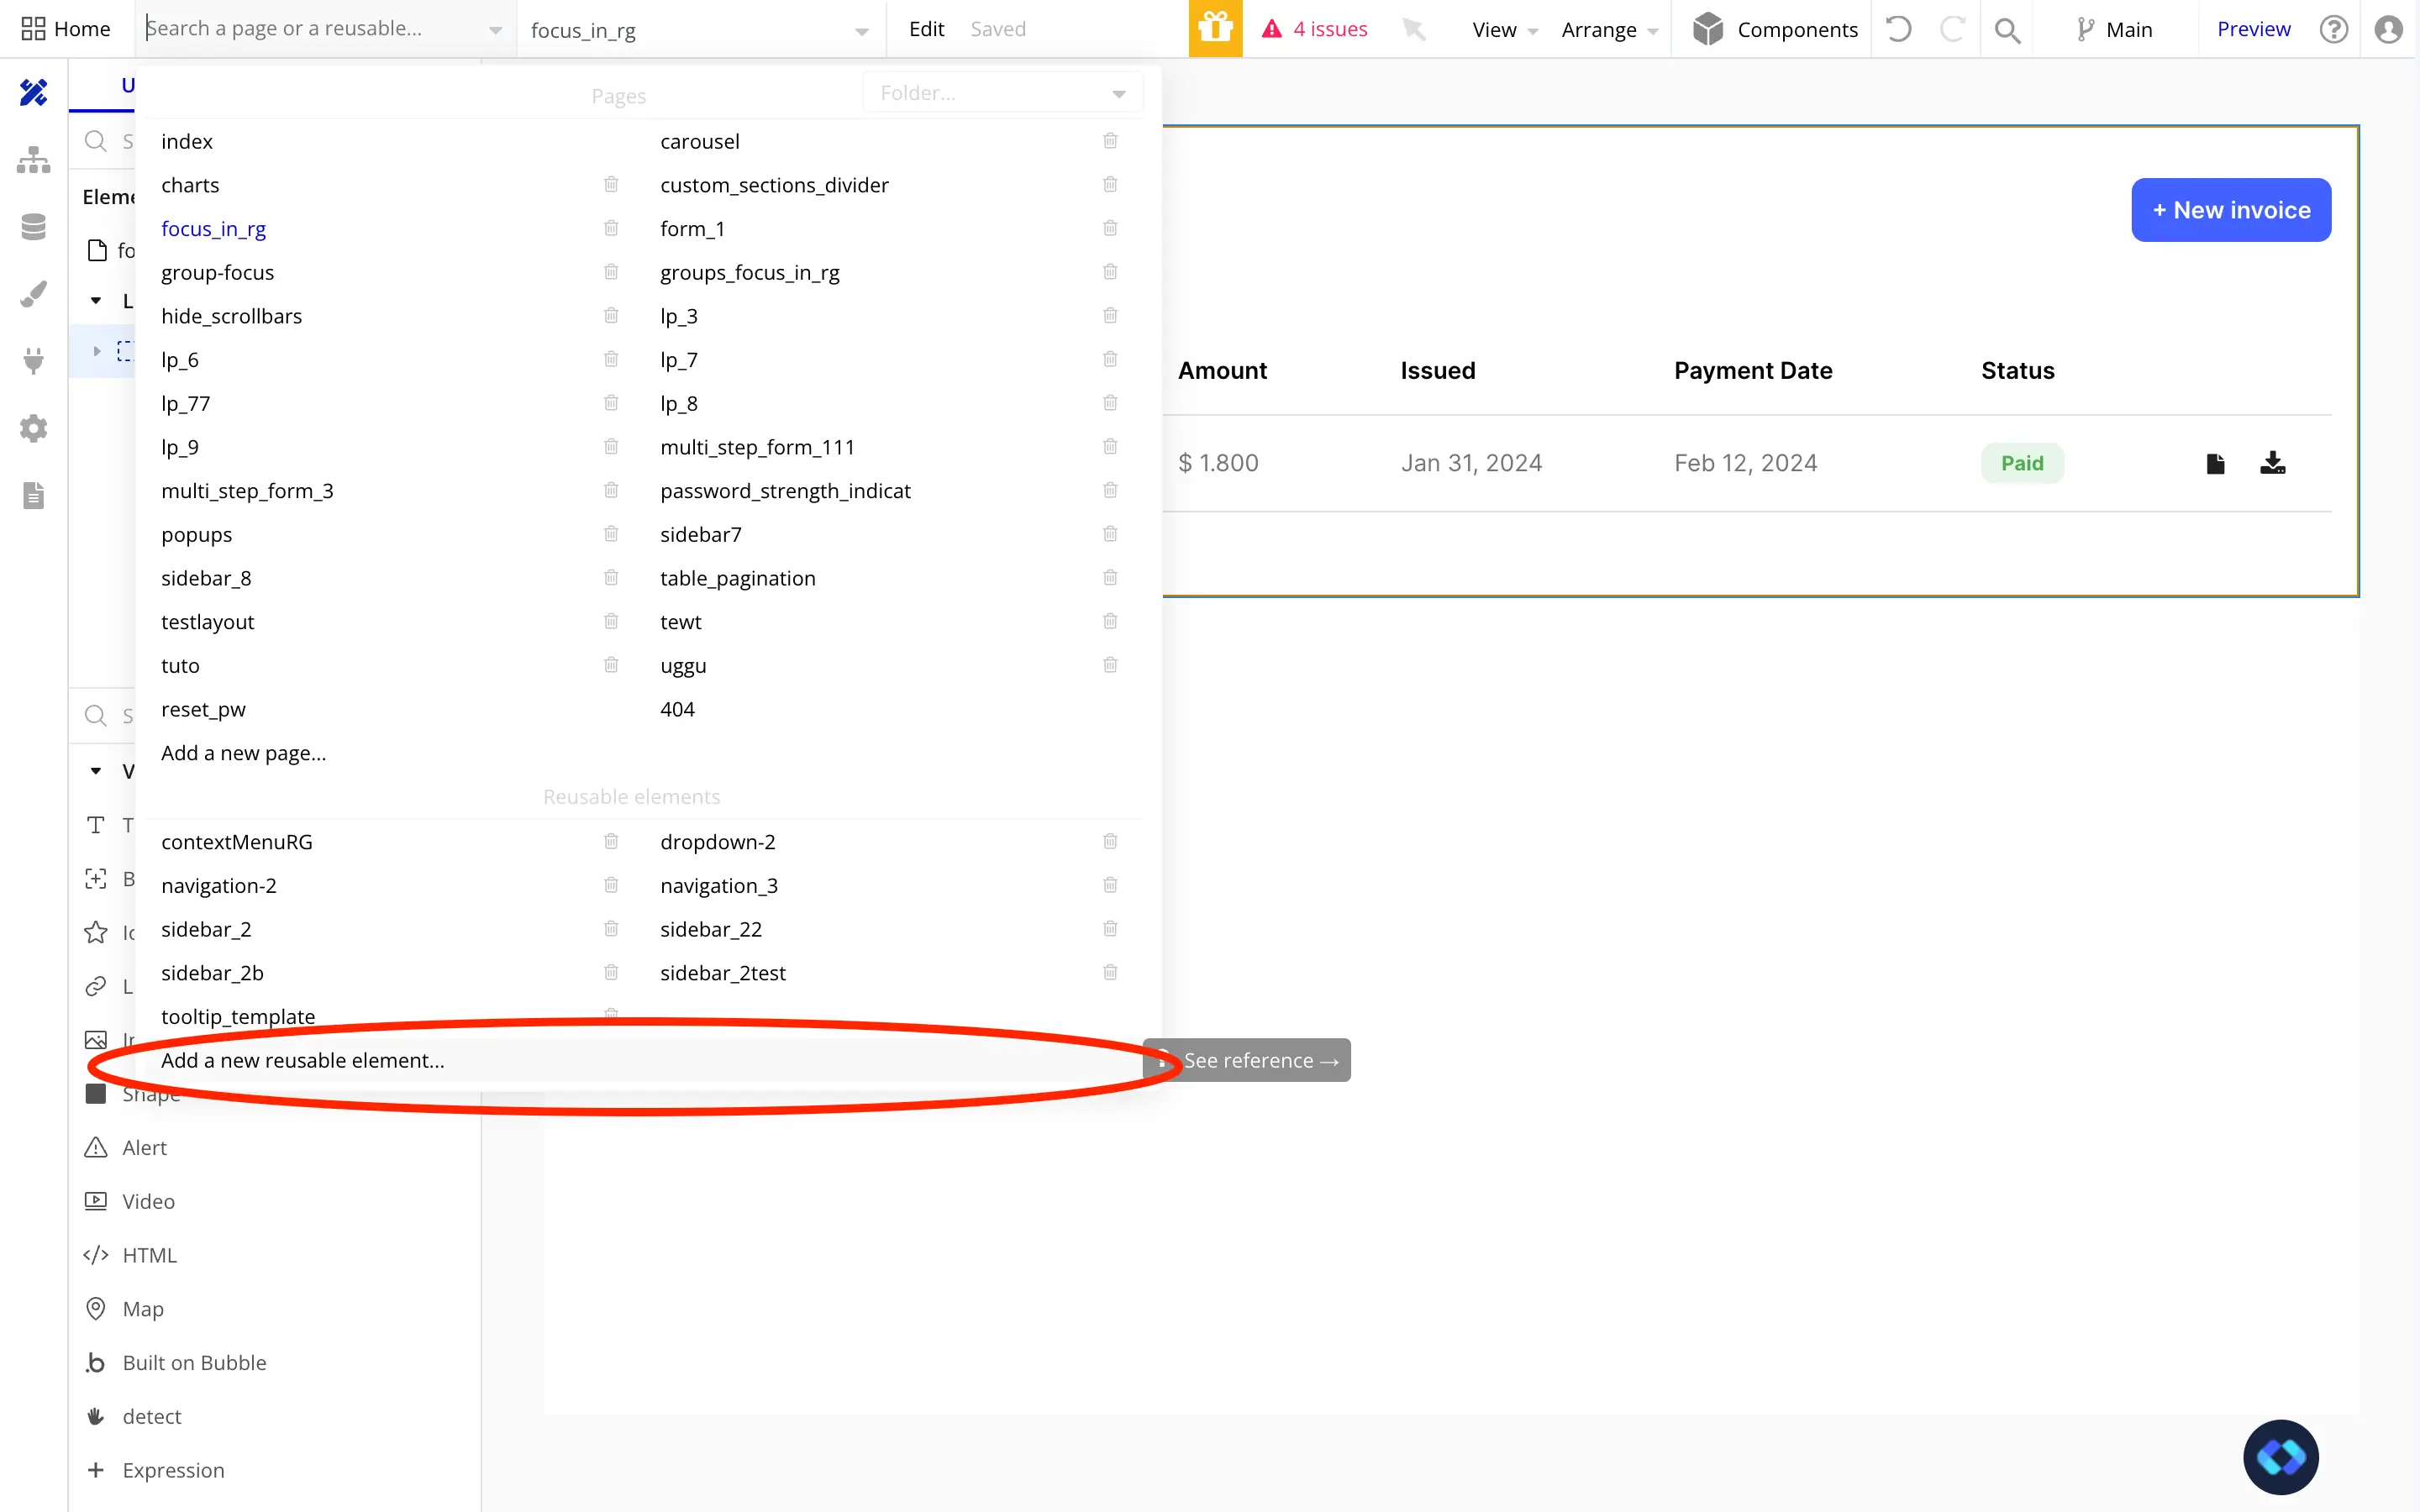Image resolution: width=2420 pixels, height=1512 pixels.
Task: Open the Settings gear in the sidebar
Action: 34,428
